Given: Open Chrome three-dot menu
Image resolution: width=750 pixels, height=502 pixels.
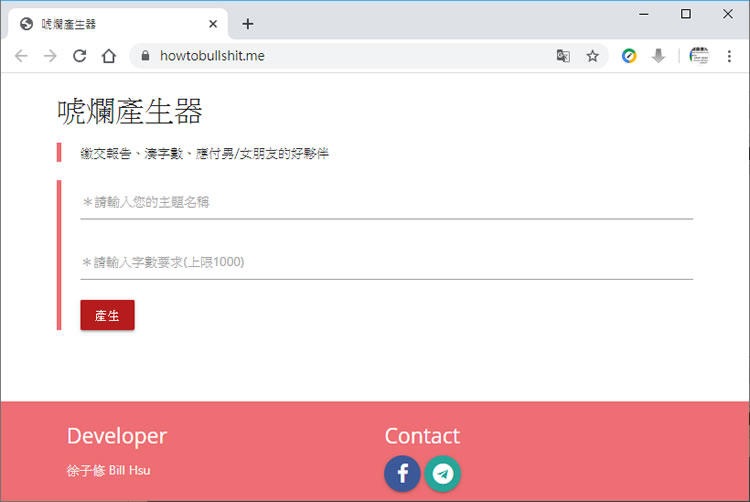Looking at the screenshot, I should 729,56.
